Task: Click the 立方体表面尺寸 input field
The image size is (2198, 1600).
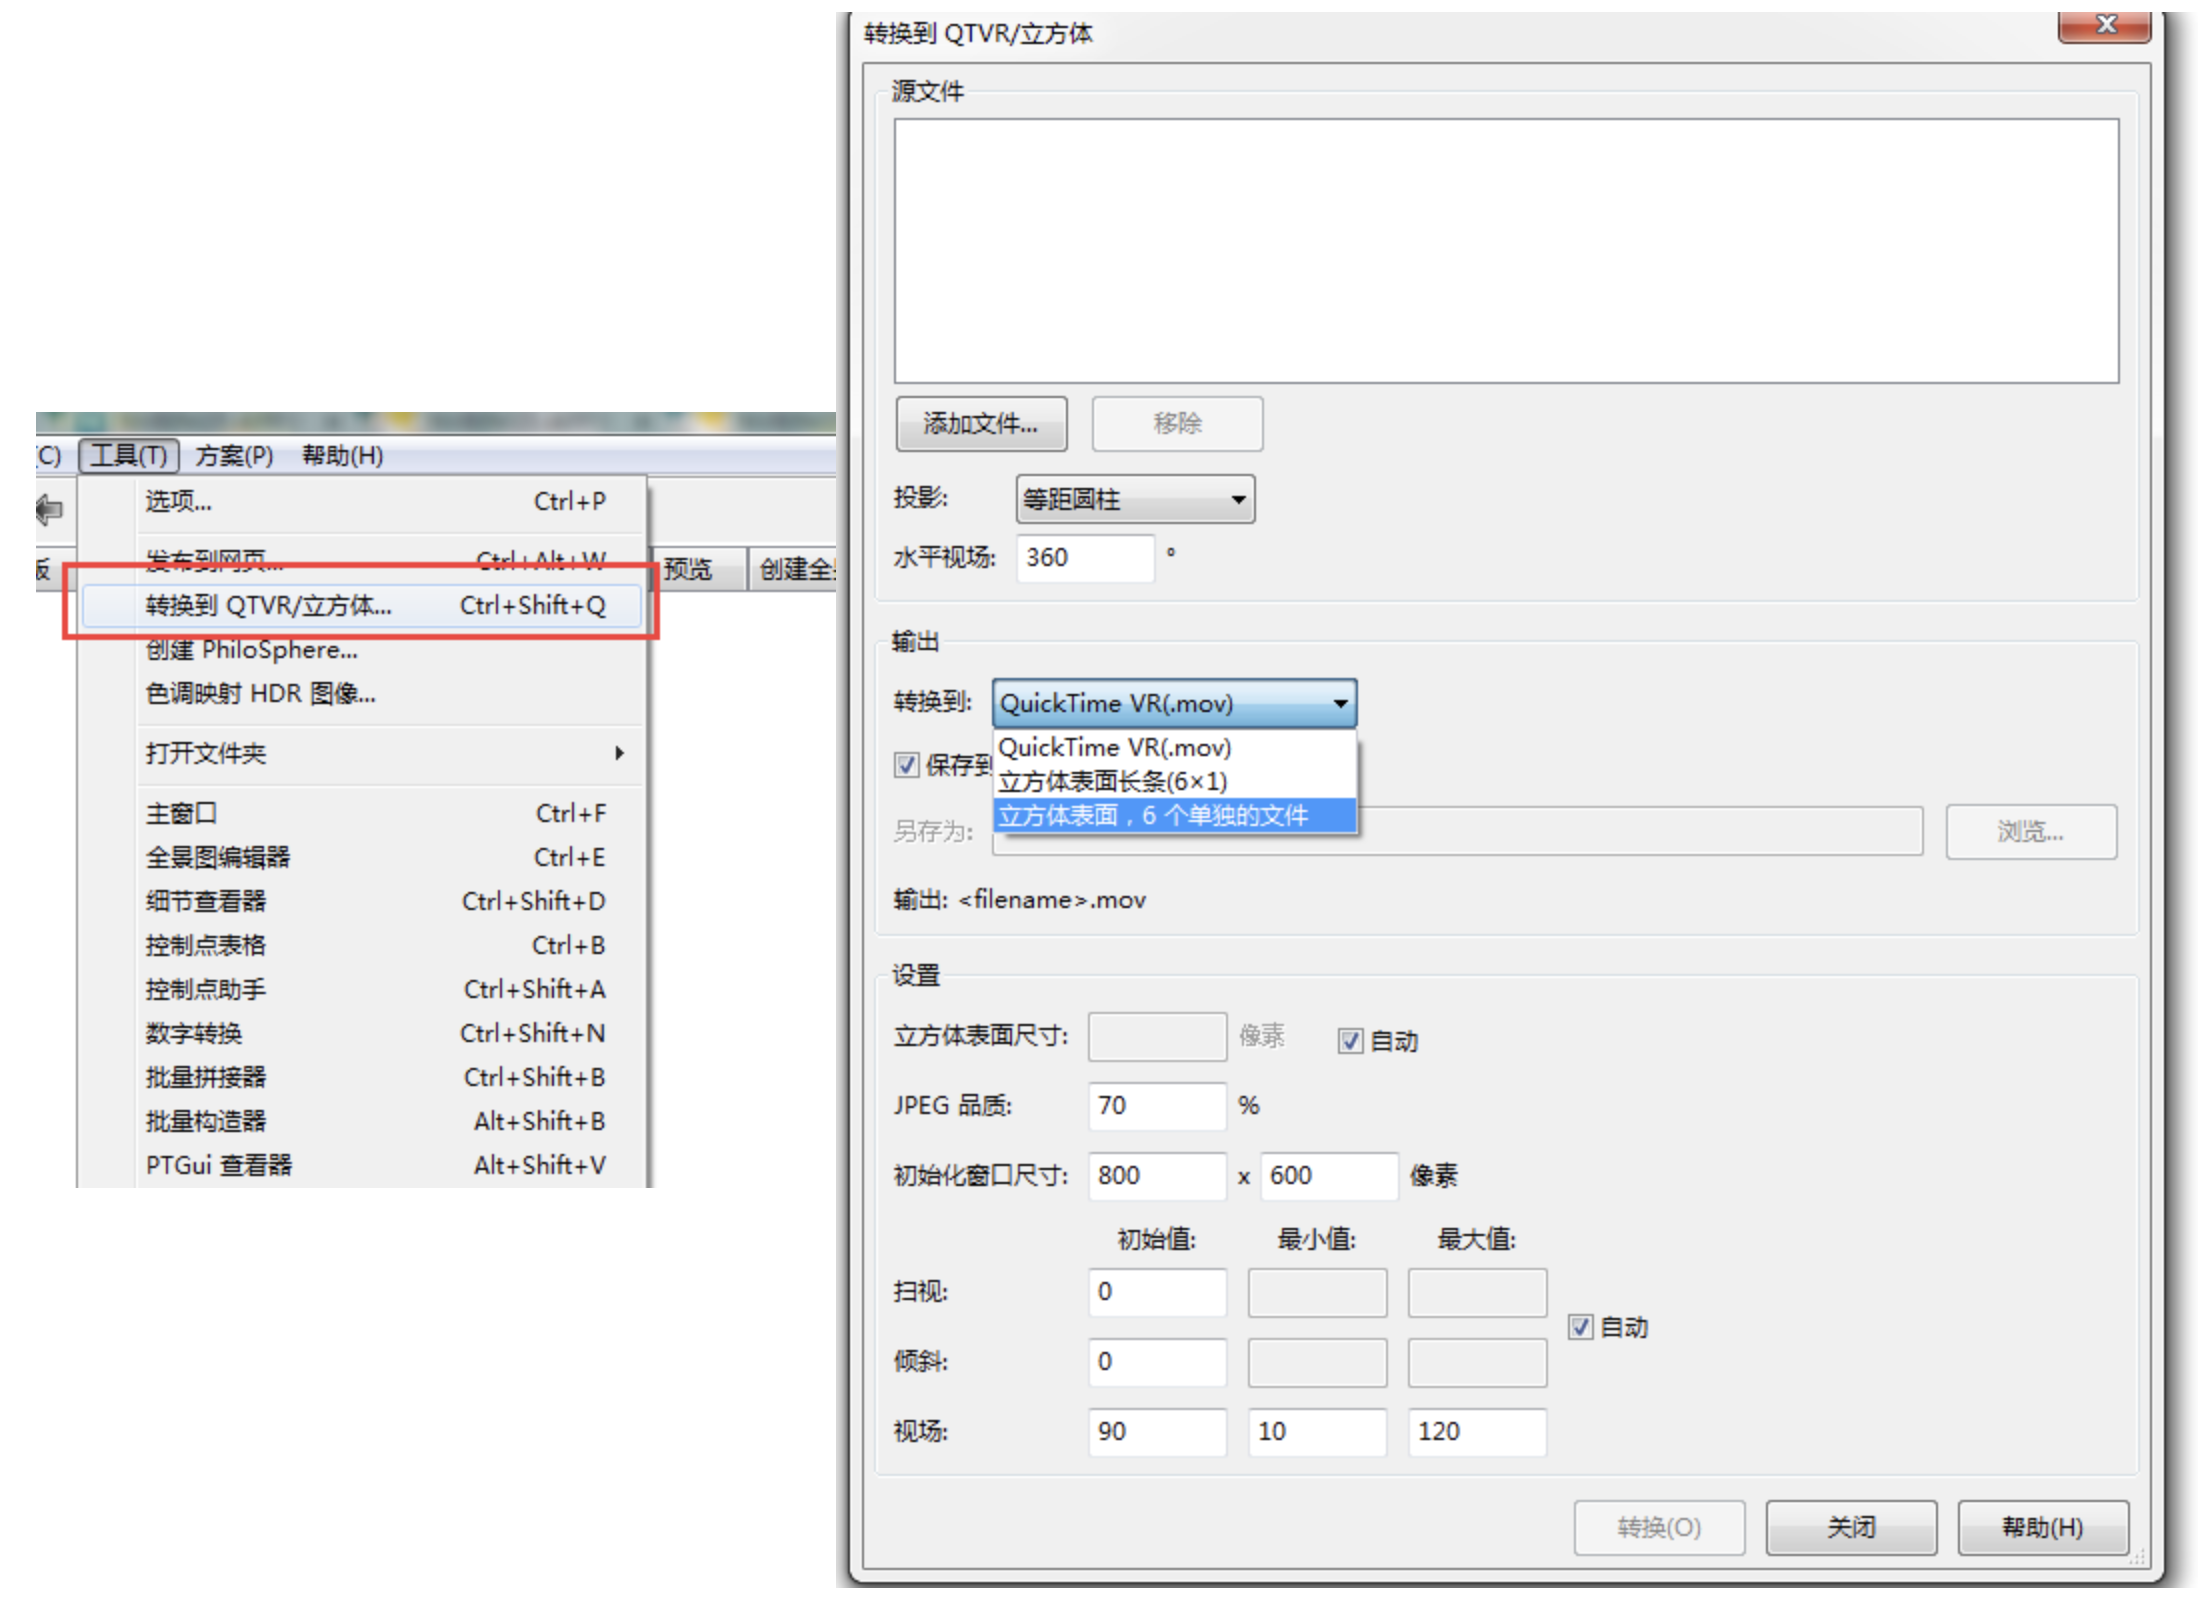Action: [x=1157, y=1036]
